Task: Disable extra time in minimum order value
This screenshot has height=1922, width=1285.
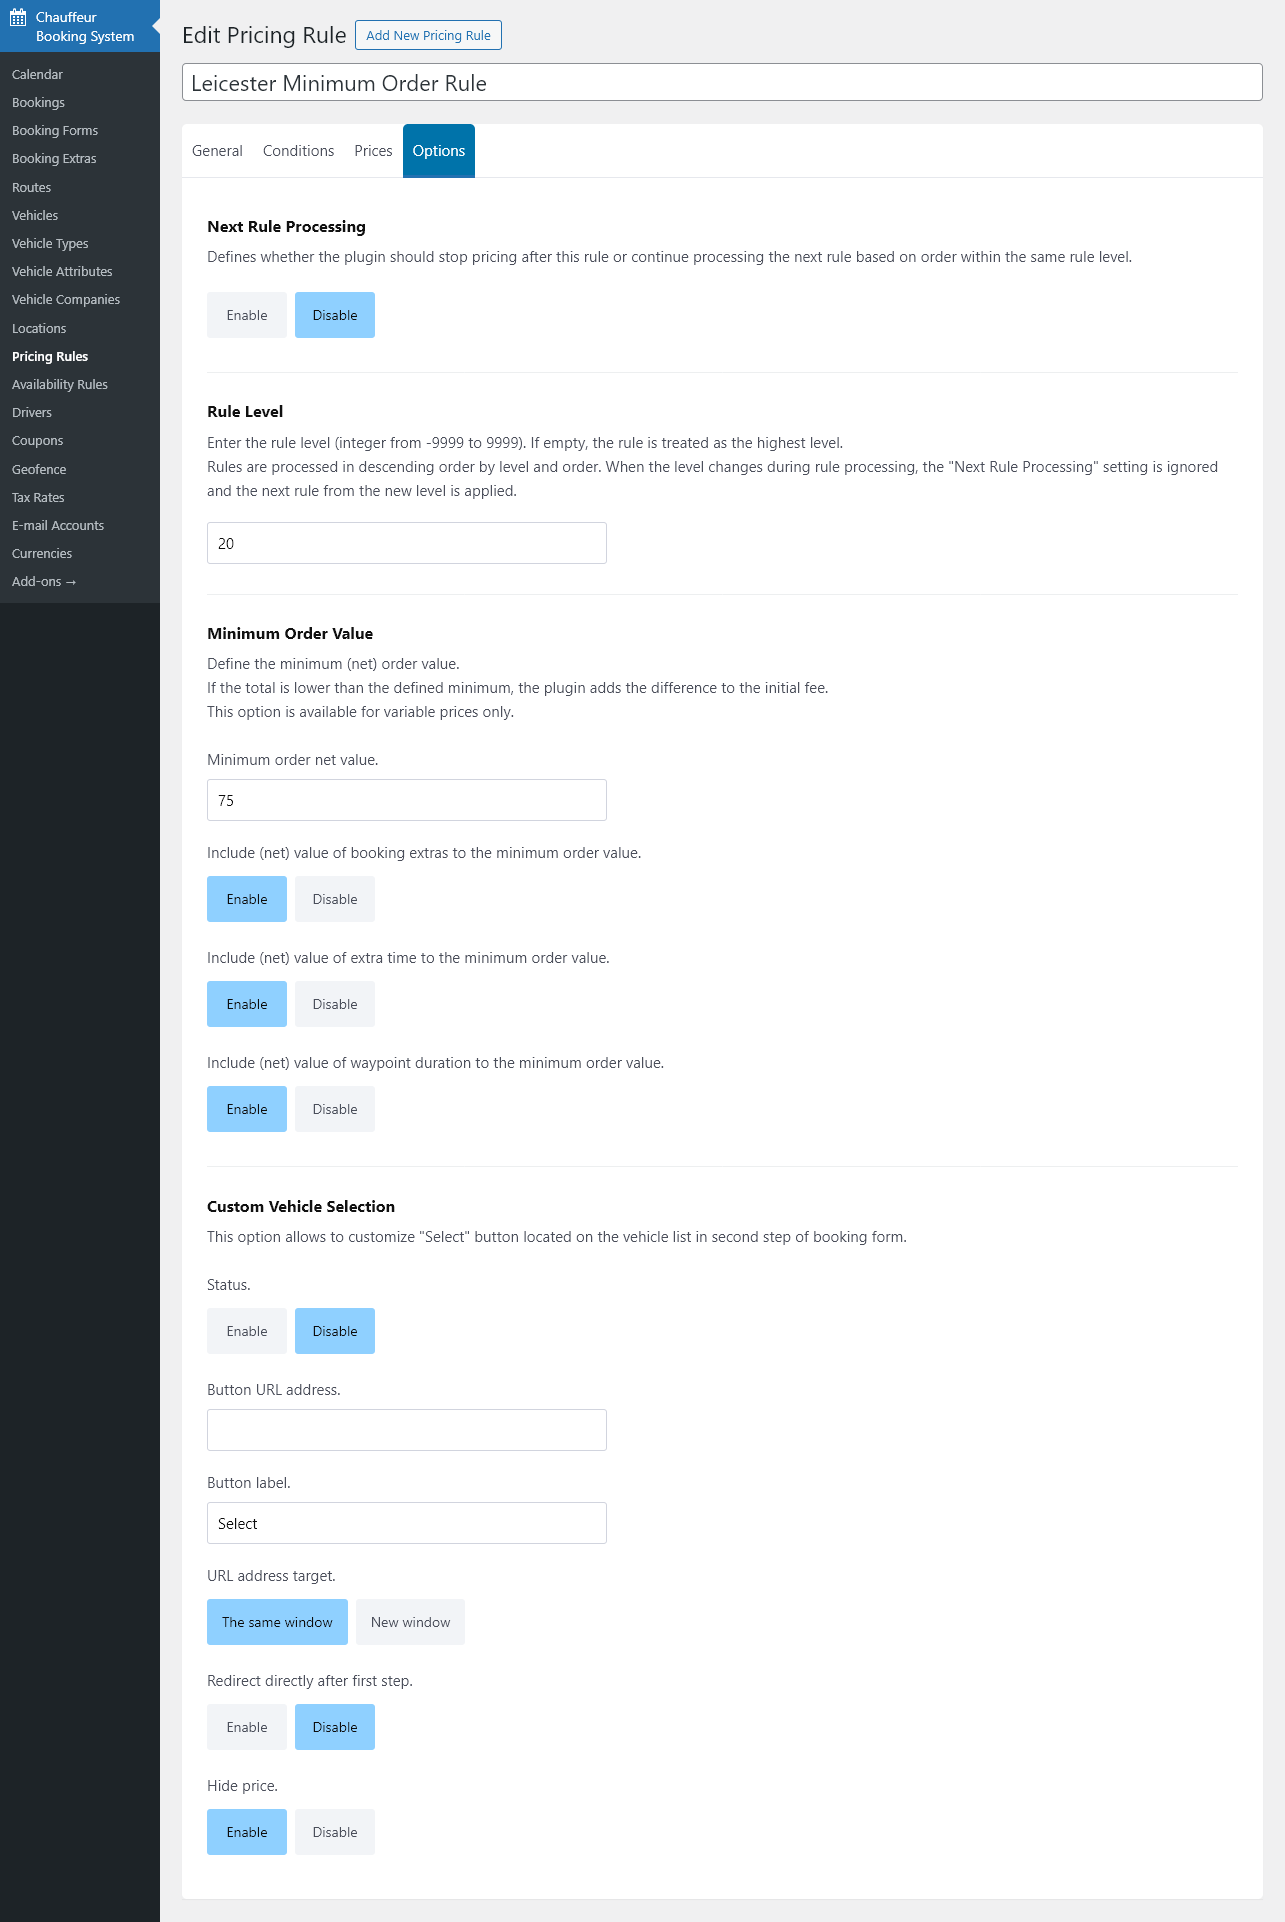Action: point(334,1004)
